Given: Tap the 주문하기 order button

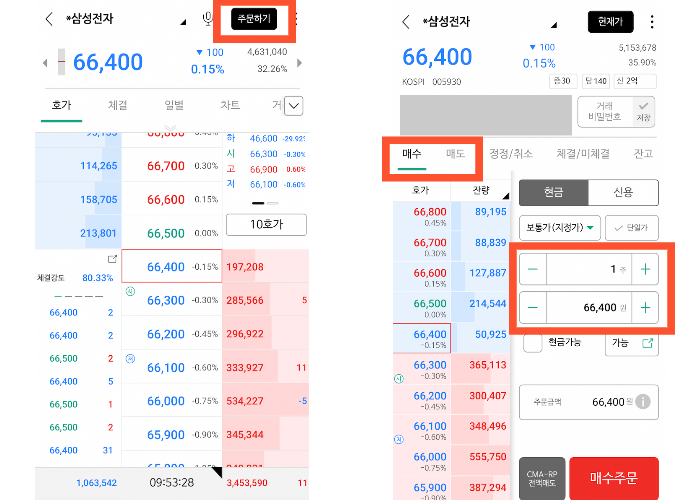Looking at the screenshot, I should [x=254, y=19].
